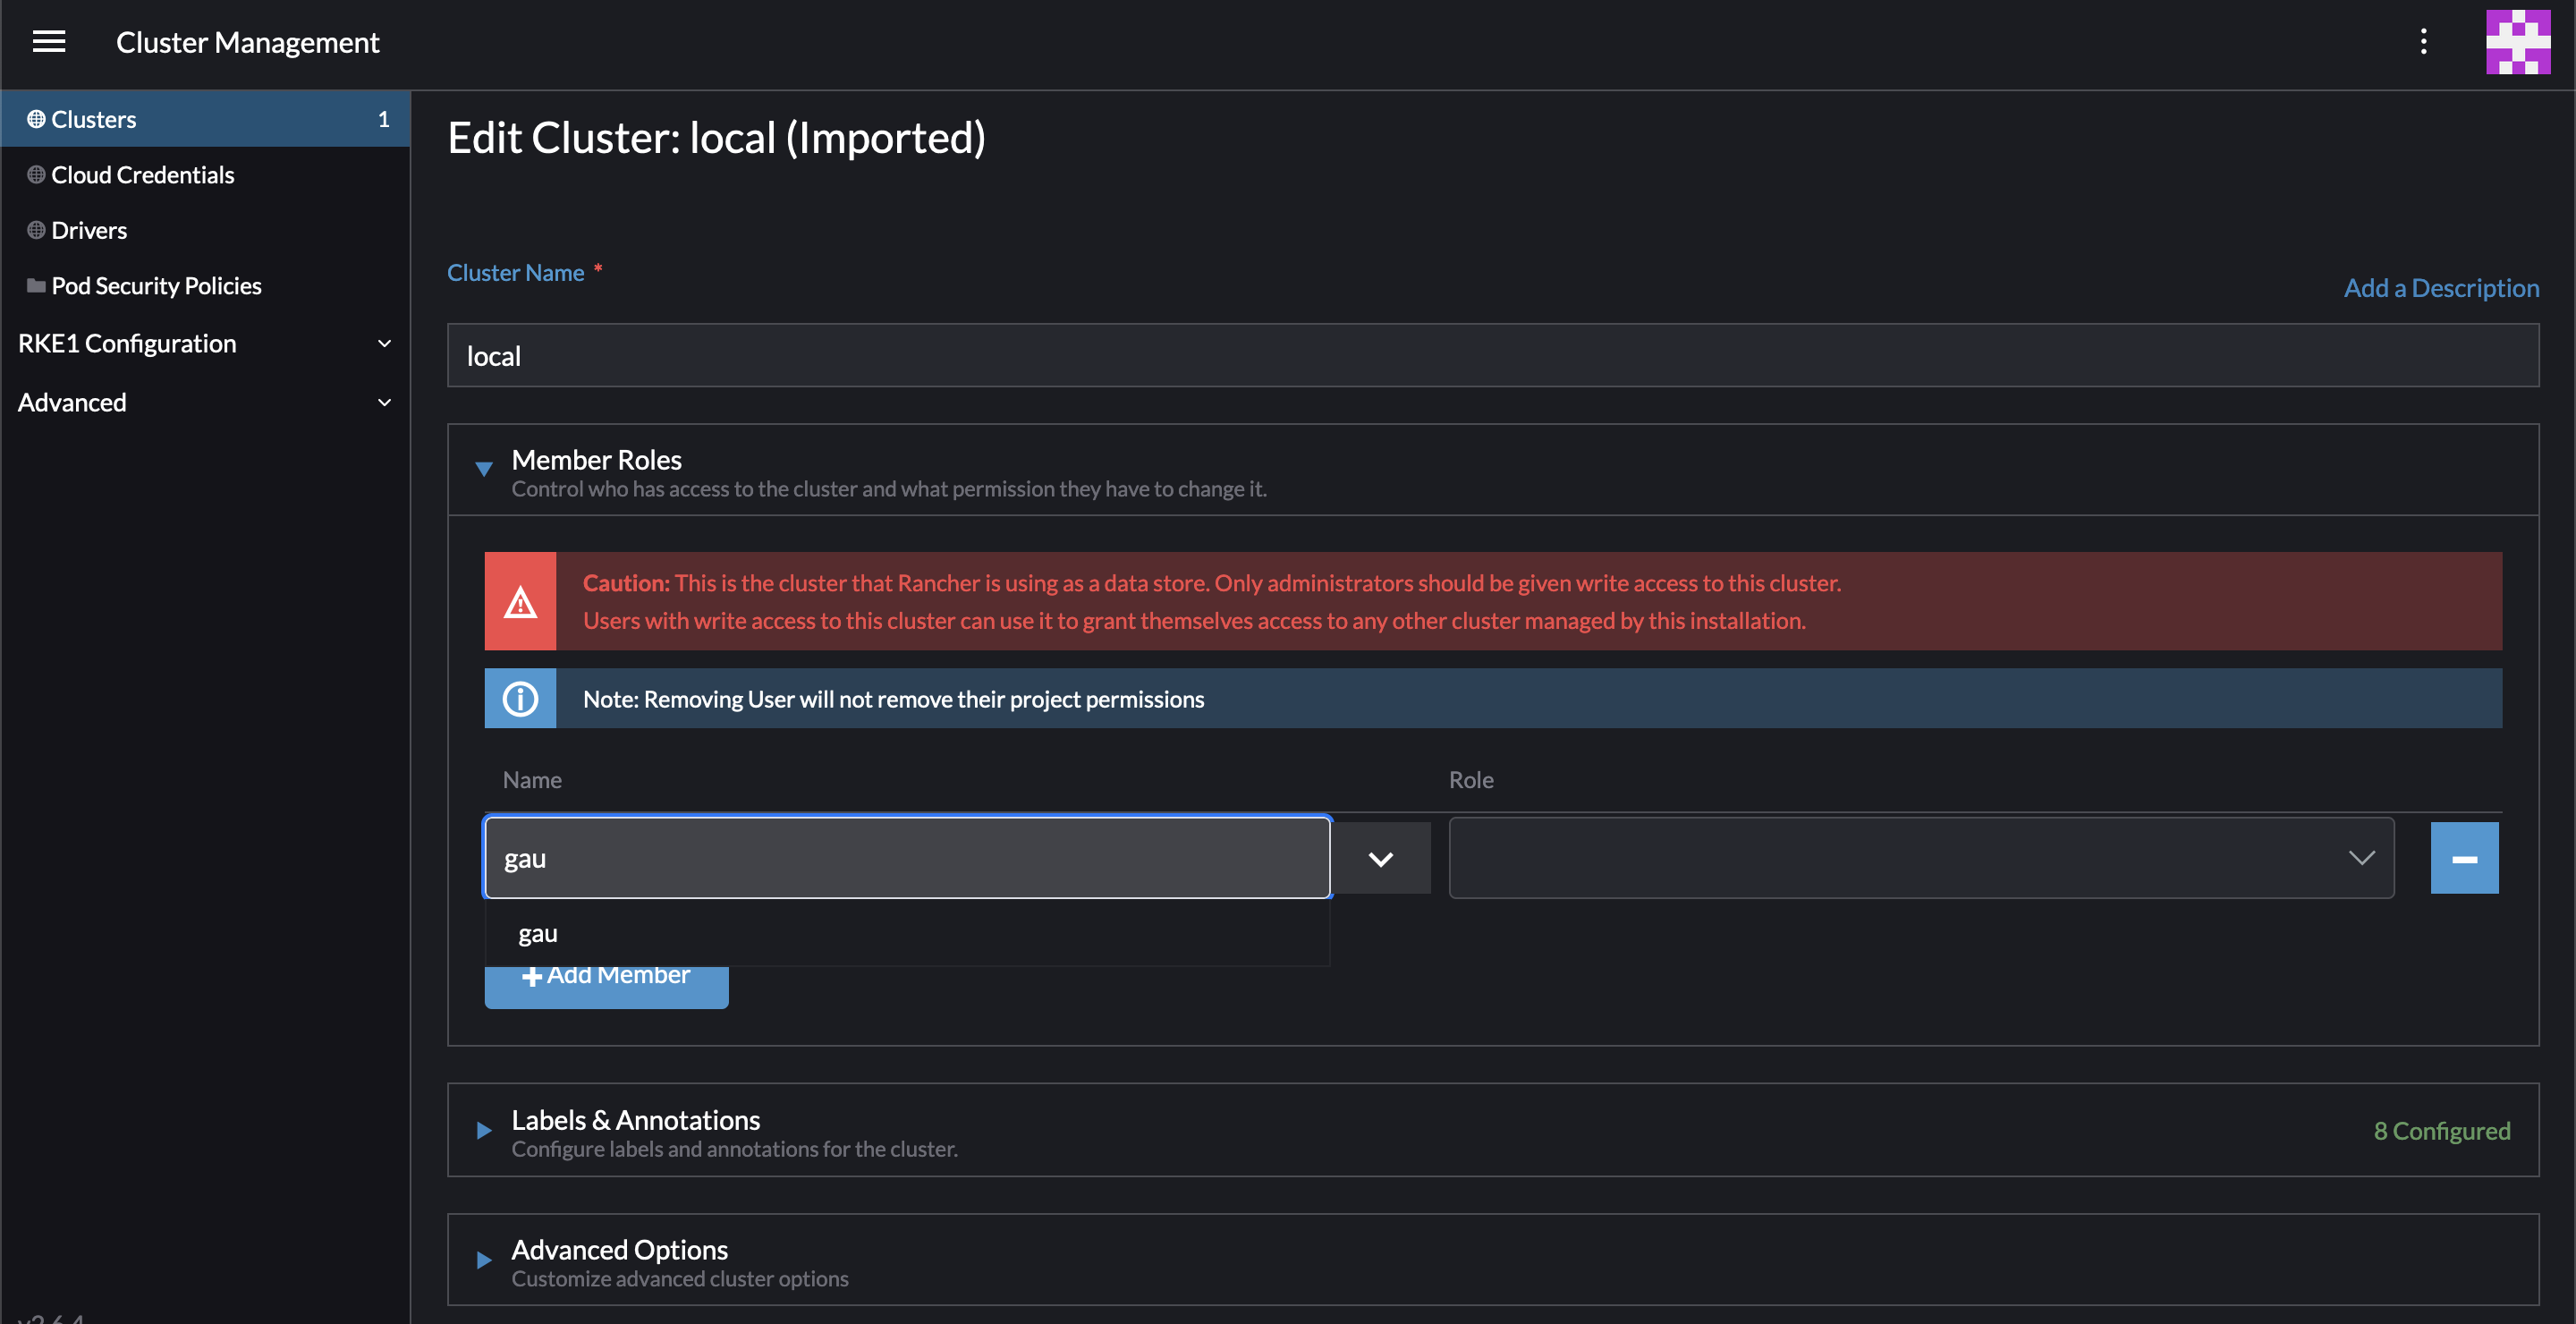
Task: Expand the Advanced Options section
Action: (484, 1260)
